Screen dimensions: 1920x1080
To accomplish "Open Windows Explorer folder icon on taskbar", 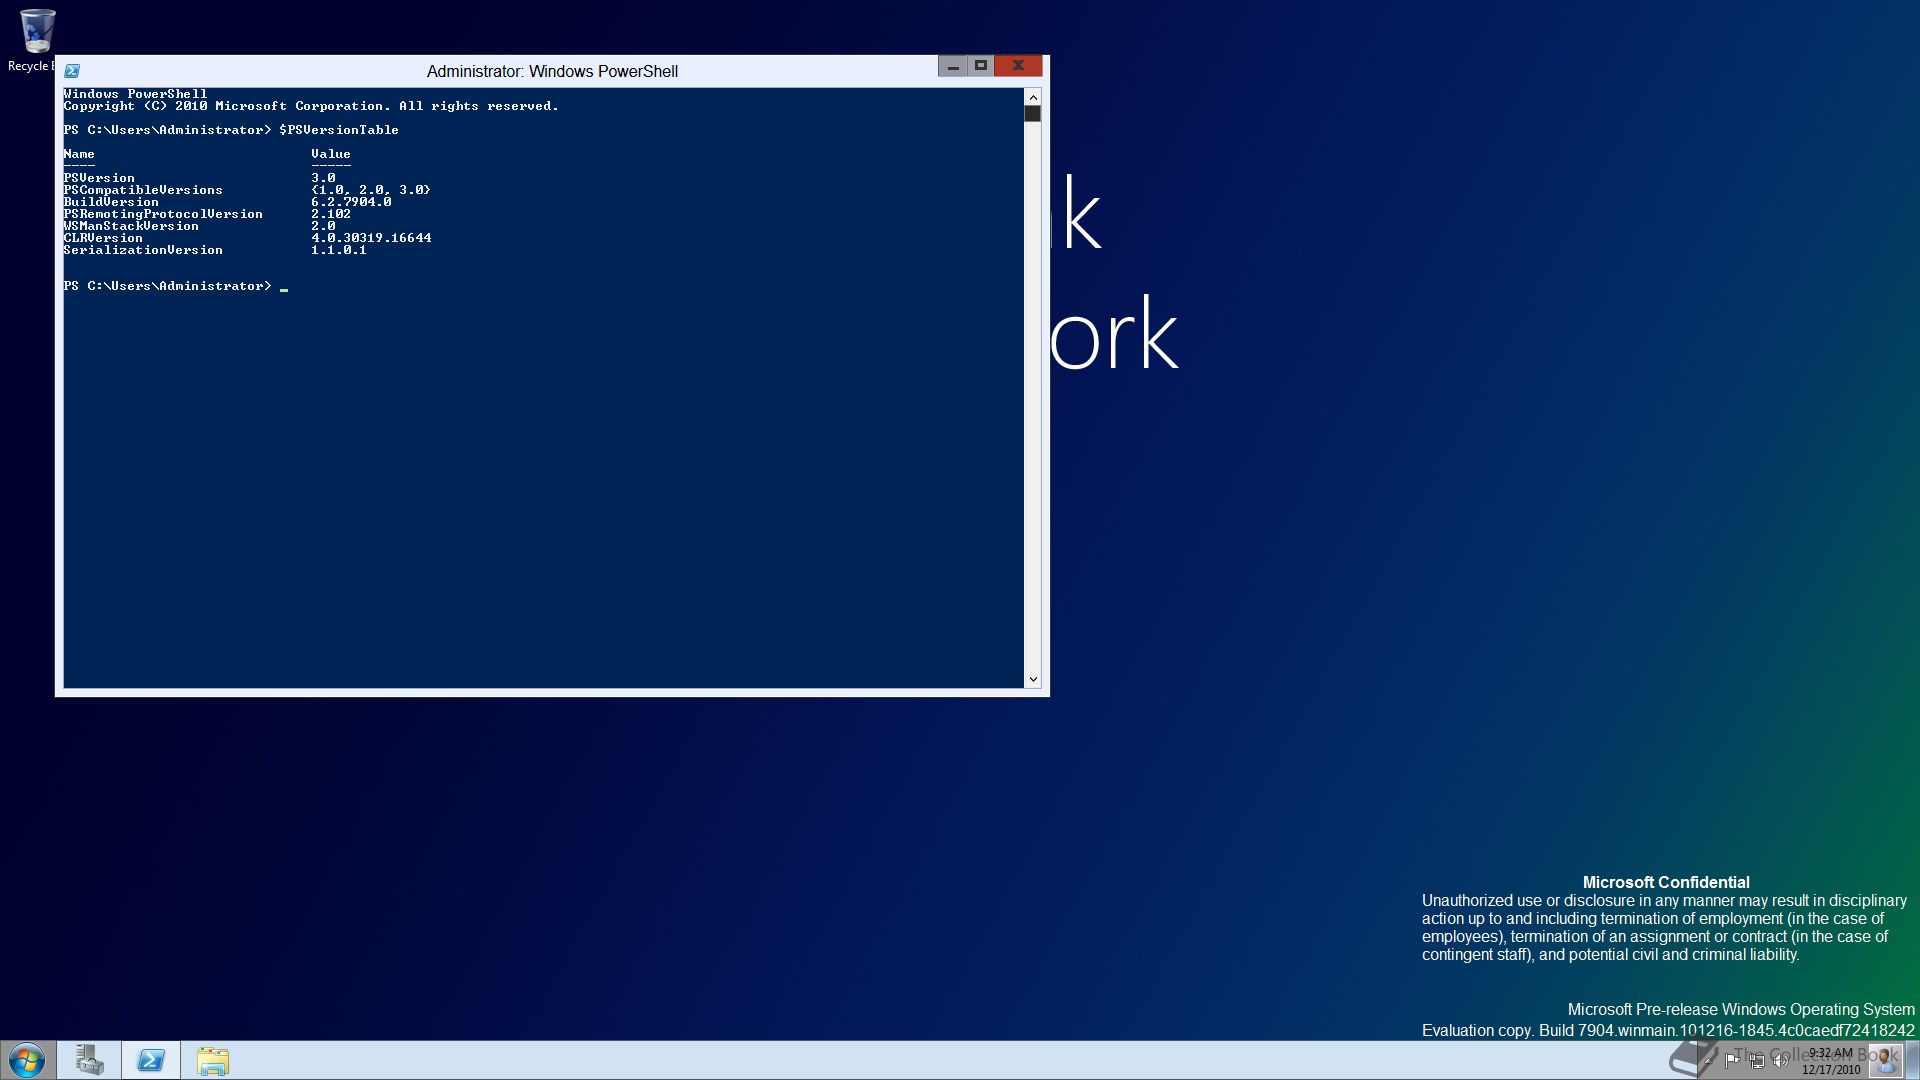I will [x=212, y=1060].
